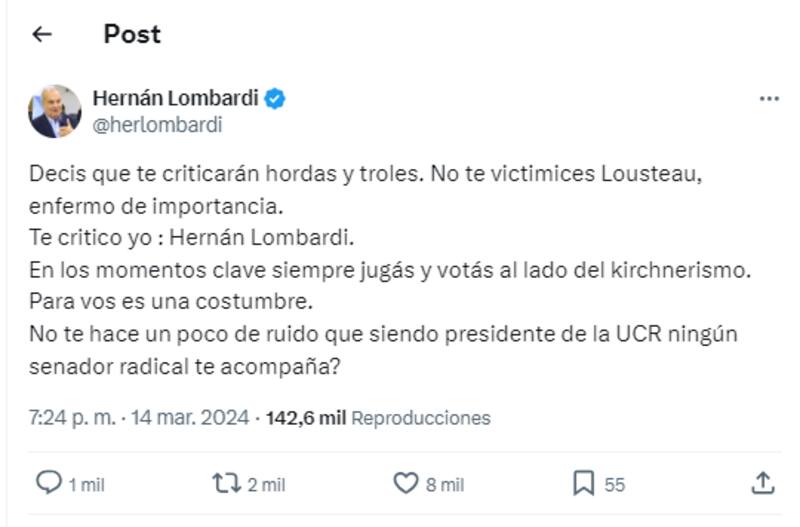Open the @herlombardi handle link
The width and height of the screenshot is (800, 527).
pyautogui.click(x=157, y=125)
